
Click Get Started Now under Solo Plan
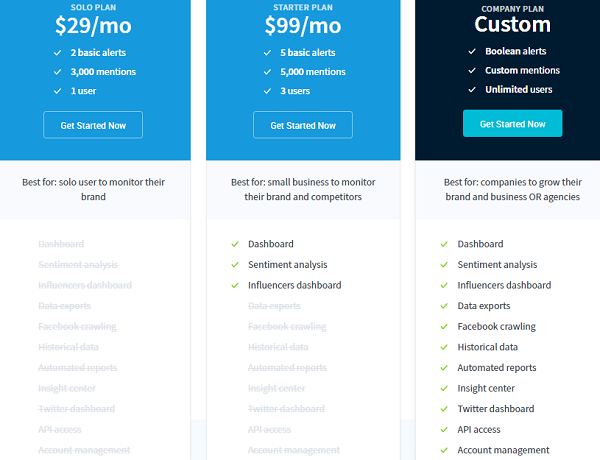pyautogui.click(x=93, y=124)
